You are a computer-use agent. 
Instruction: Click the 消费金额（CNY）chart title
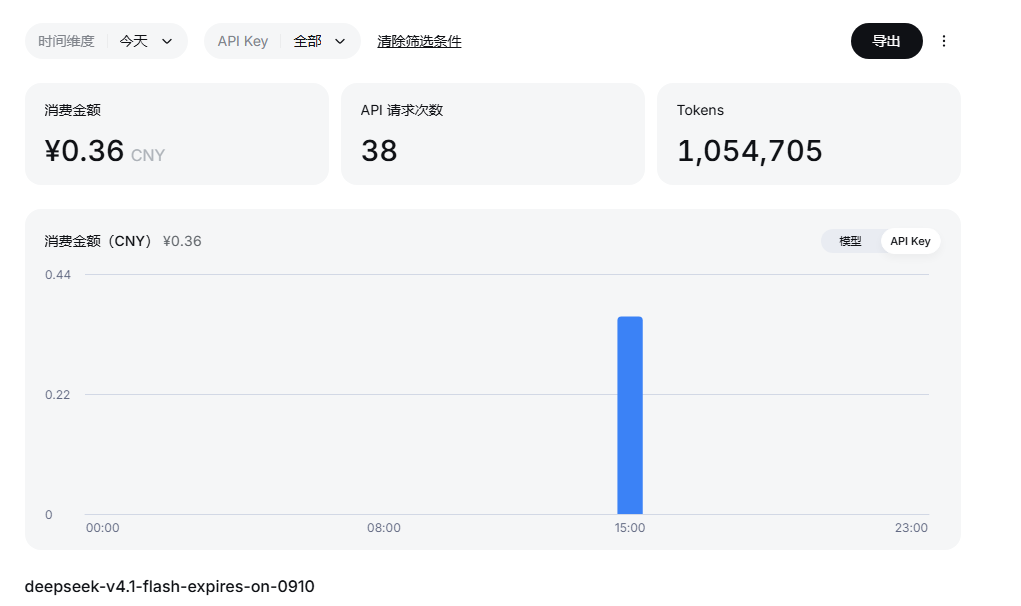pos(98,241)
